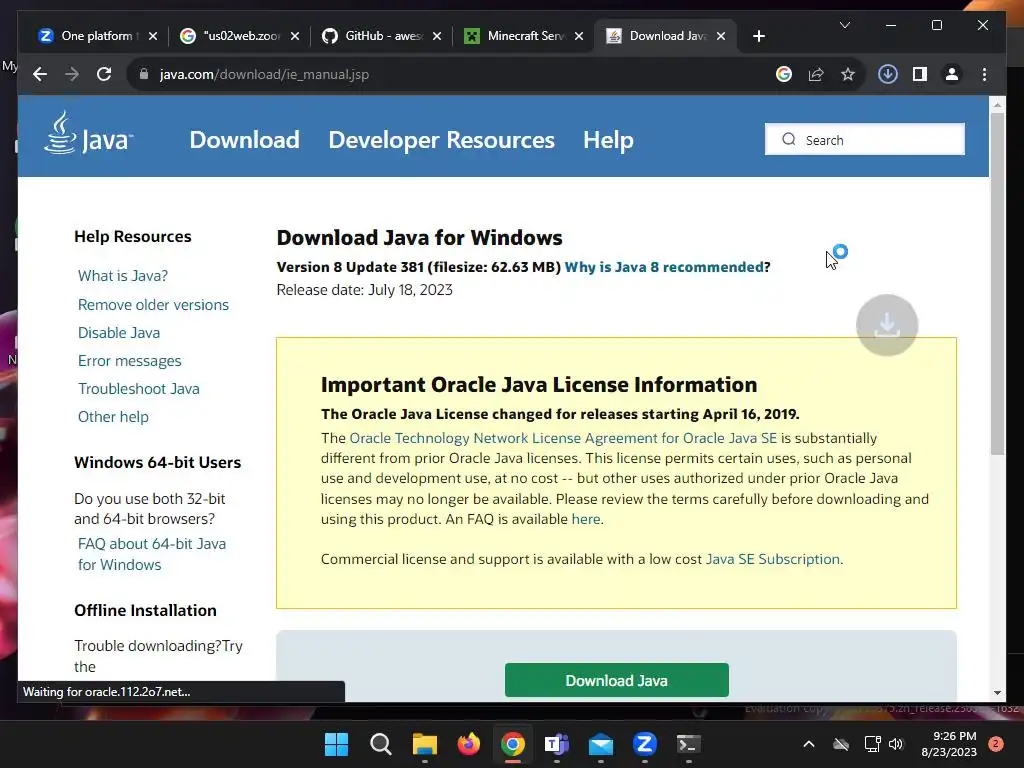Switch to Chrome in the taskbar
This screenshot has height=768, width=1024.
[x=513, y=744]
